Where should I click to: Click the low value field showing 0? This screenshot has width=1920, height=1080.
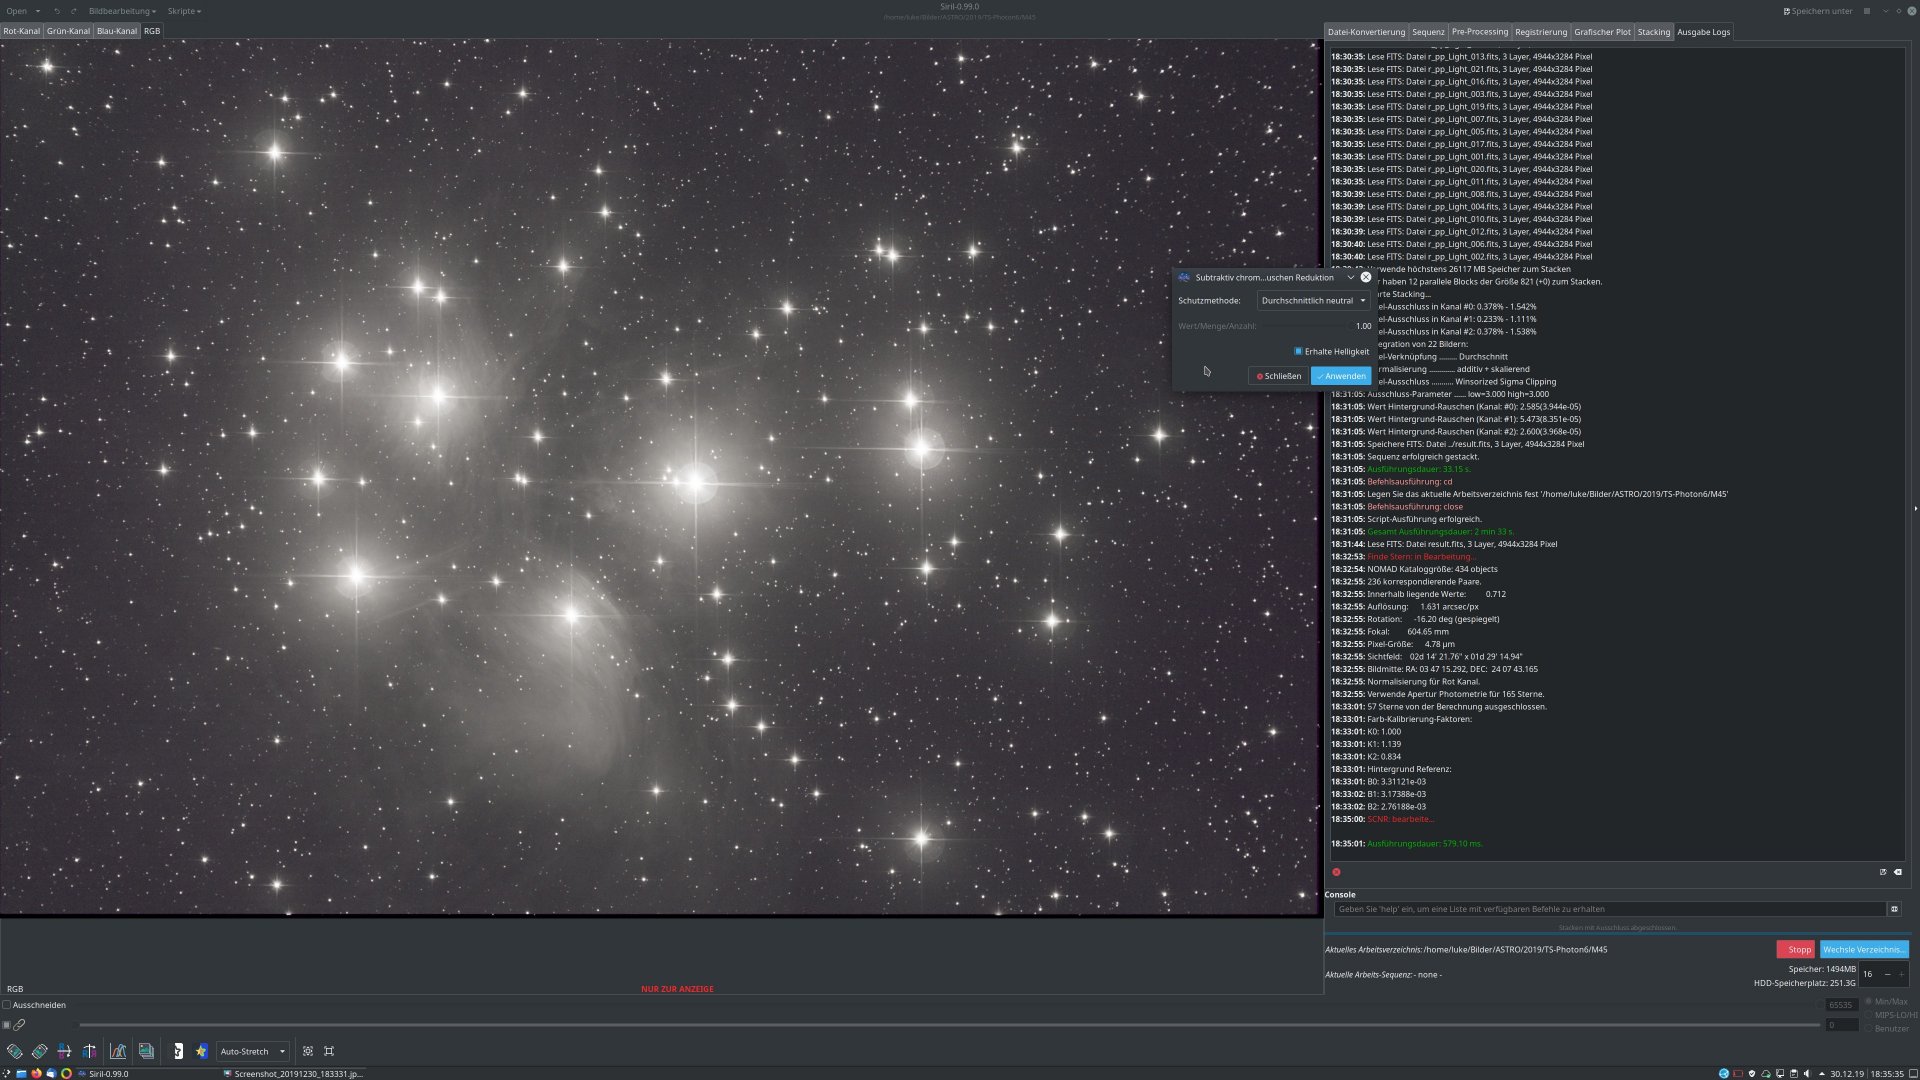pyautogui.click(x=1842, y=1025)
